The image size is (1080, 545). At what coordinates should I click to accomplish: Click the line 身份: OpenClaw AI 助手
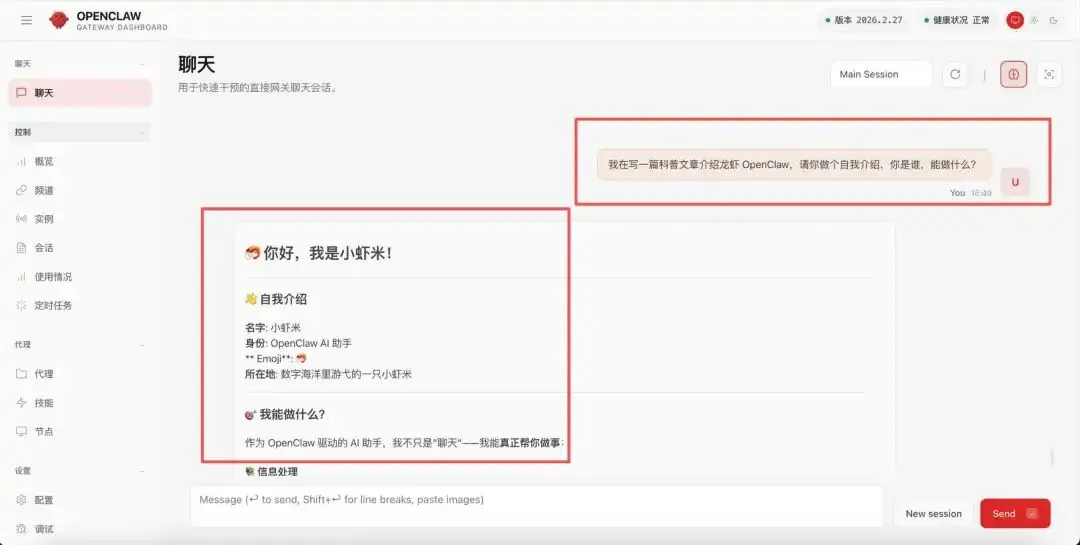[298, 343]
